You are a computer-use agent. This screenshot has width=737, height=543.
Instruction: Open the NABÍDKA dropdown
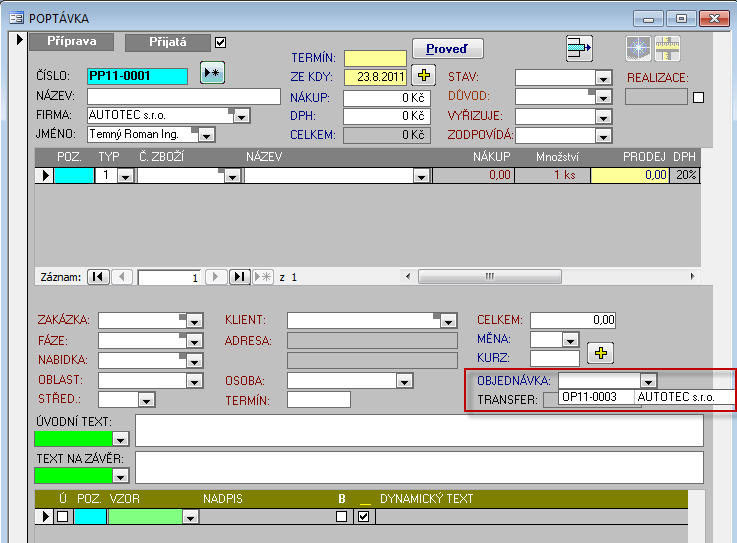tap(194, 361)
